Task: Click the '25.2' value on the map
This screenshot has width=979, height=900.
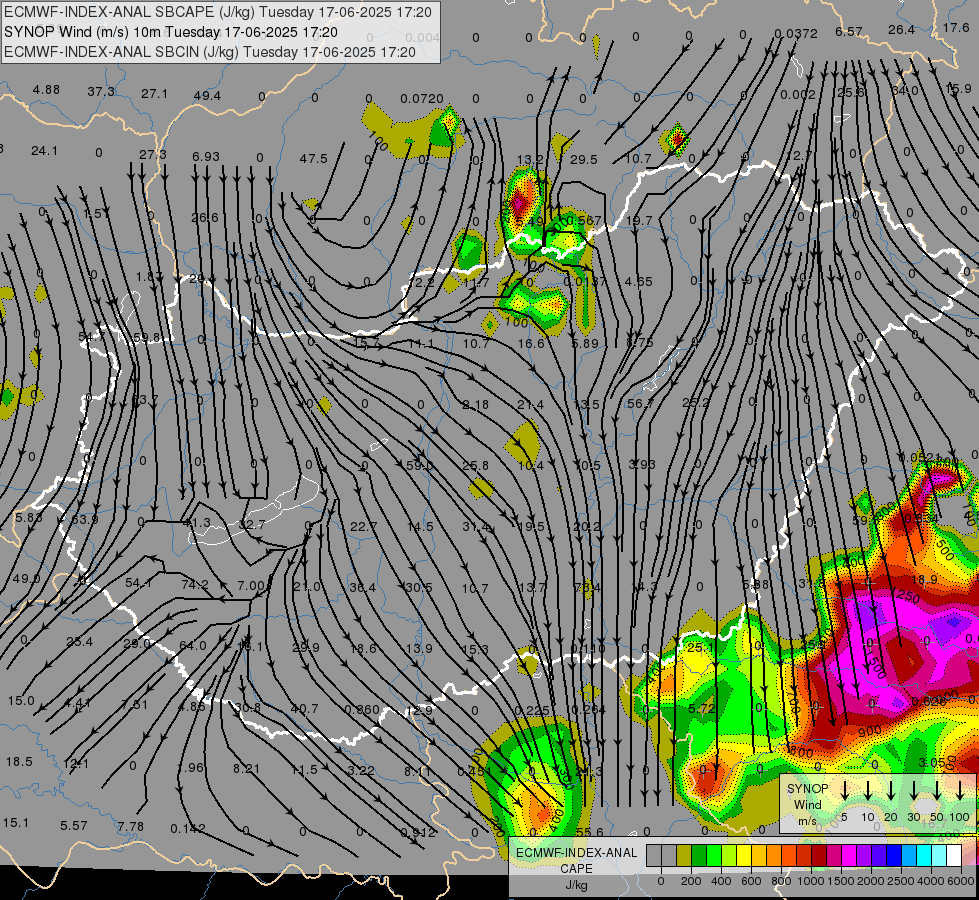Action: [x=696, y=403]
